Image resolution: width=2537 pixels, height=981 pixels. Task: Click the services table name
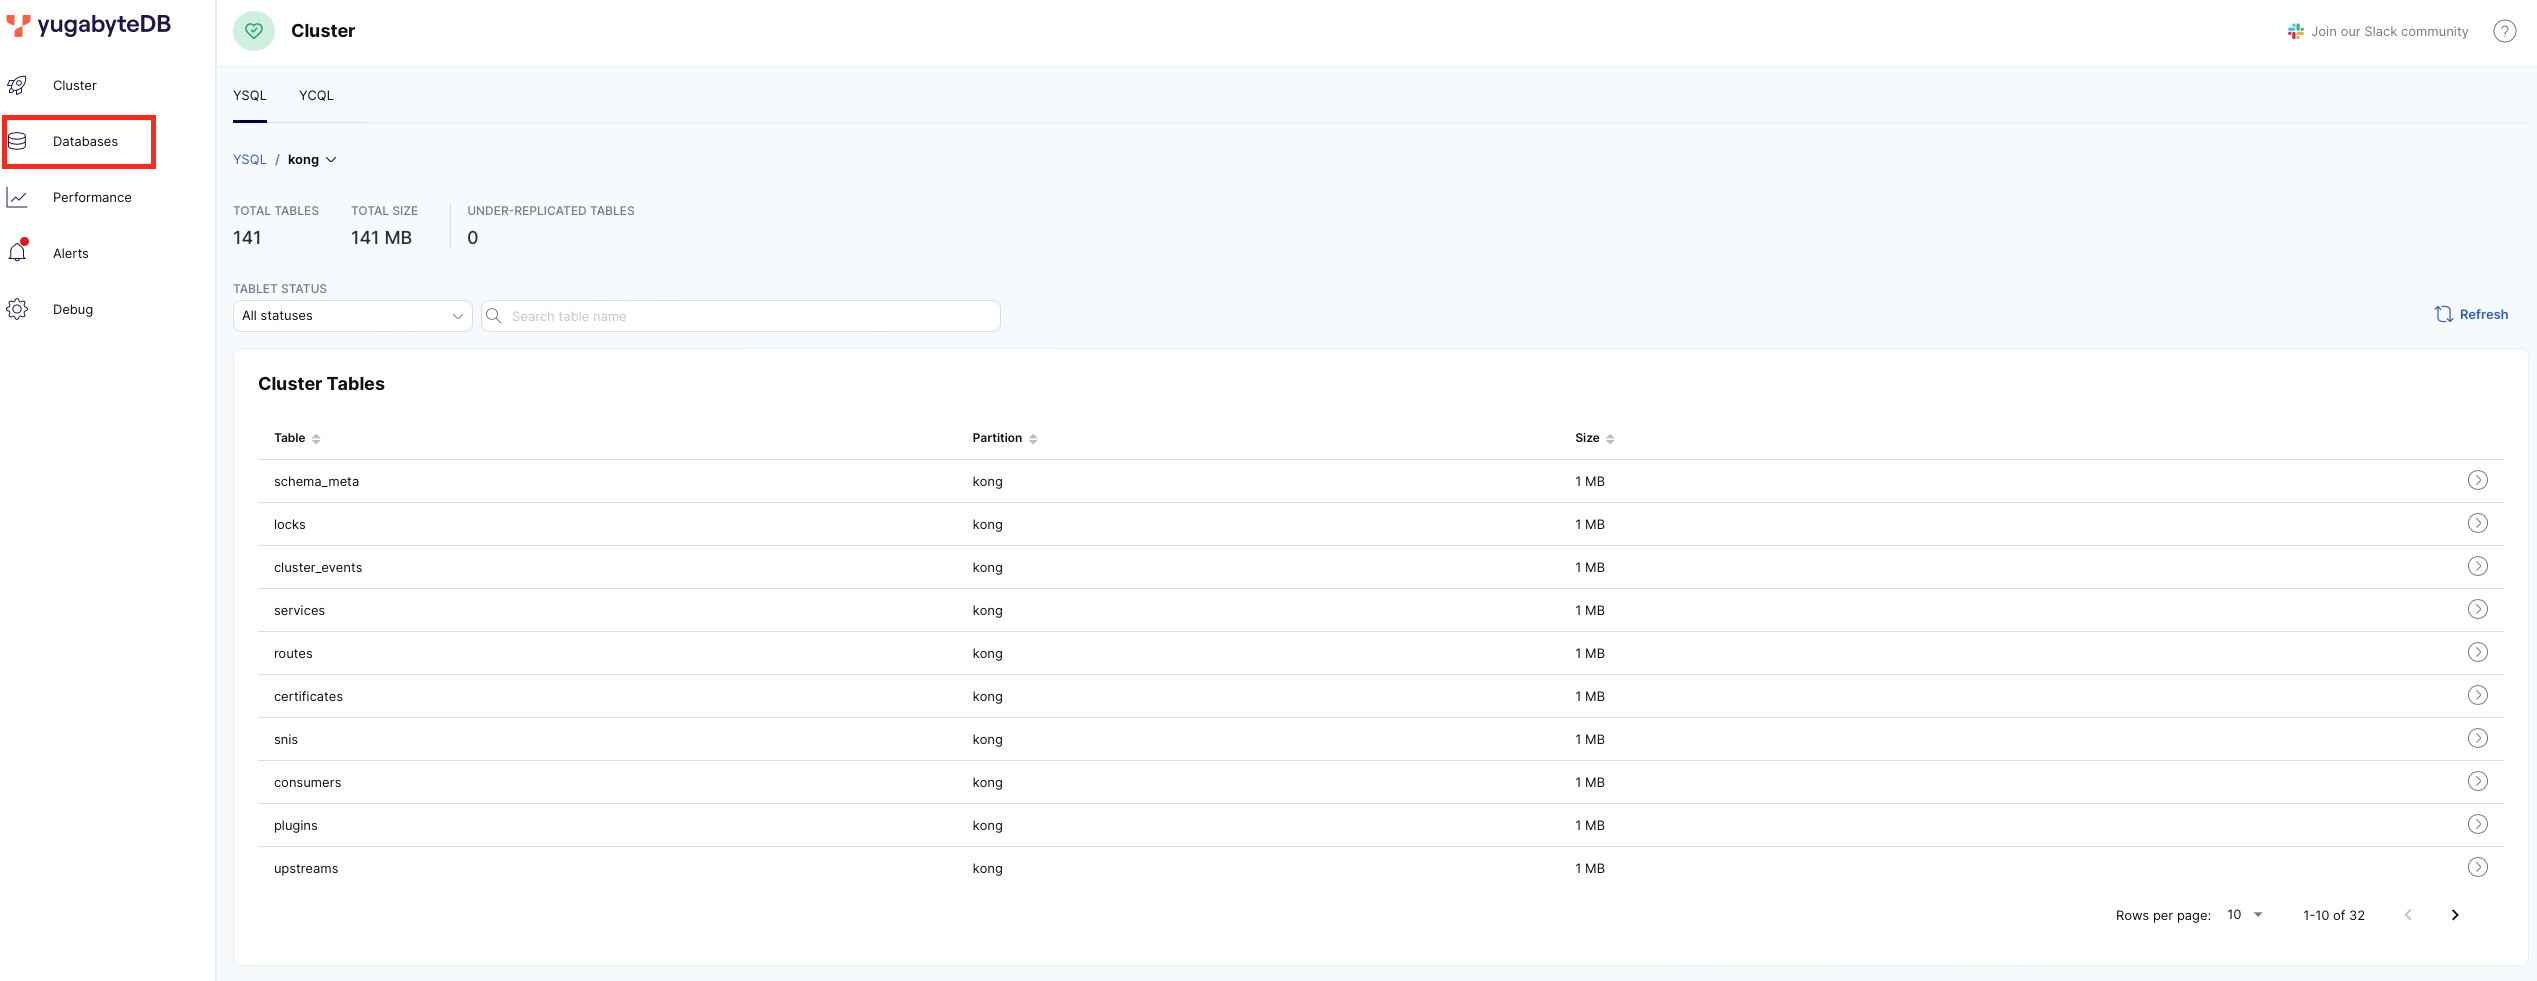tap(299, 611)
